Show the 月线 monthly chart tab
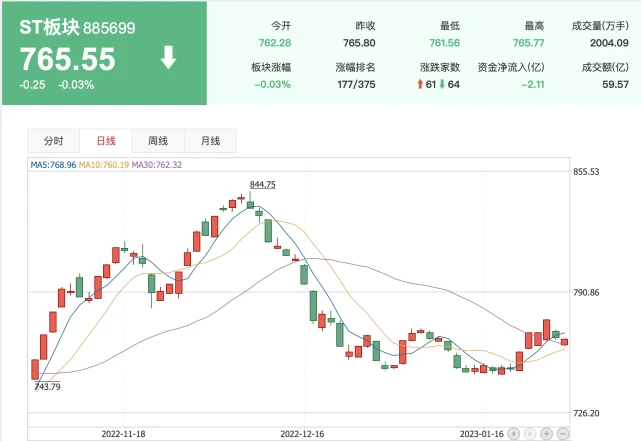The image size is (641, 441). pyautogui.click(x=210, y=141)
